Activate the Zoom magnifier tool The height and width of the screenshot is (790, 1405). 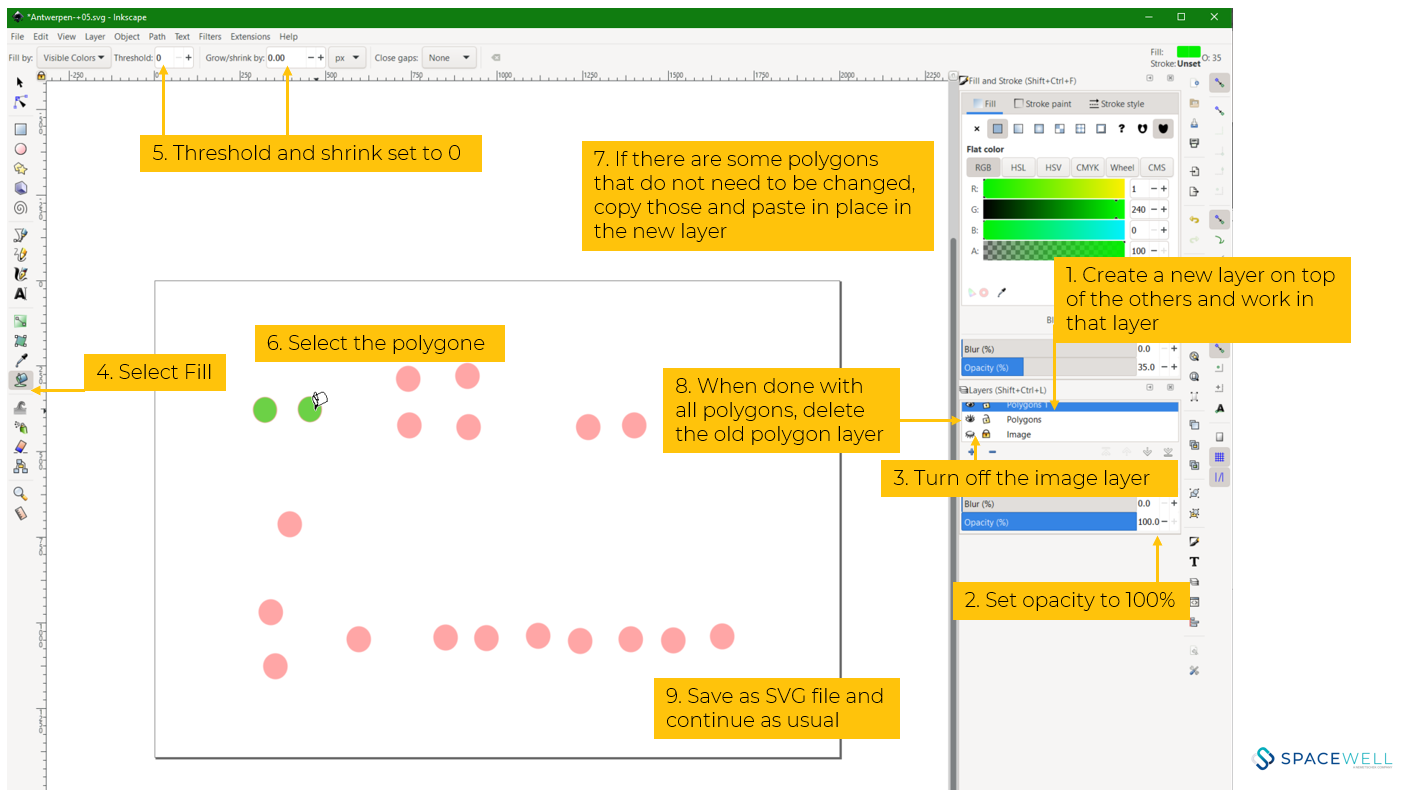tap(20, 493)
